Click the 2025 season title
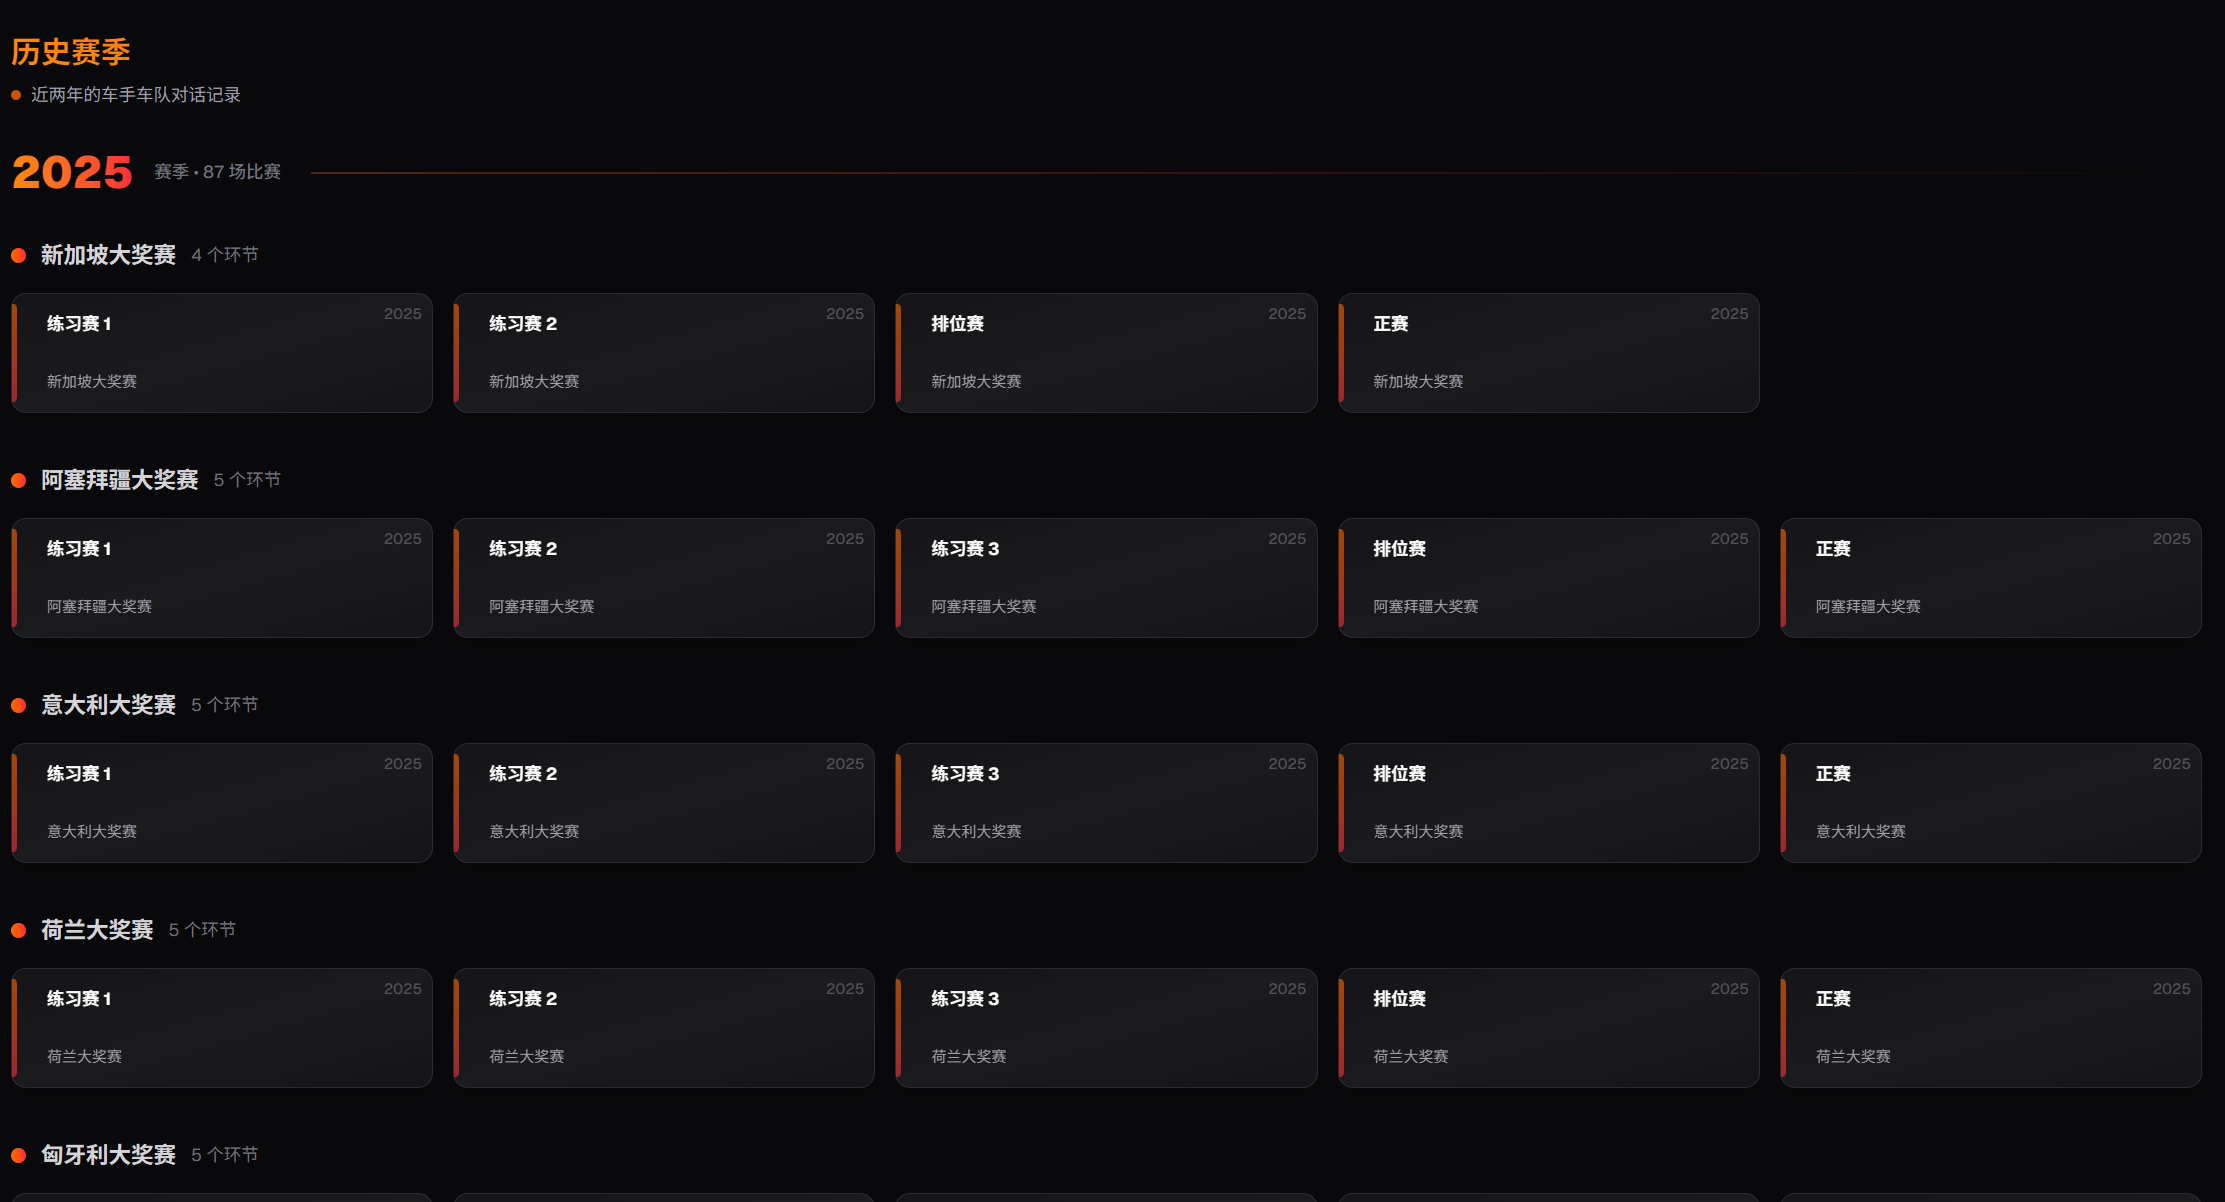The width and height of the screenshot is (2225, 1202). click(x=72, y=172)
